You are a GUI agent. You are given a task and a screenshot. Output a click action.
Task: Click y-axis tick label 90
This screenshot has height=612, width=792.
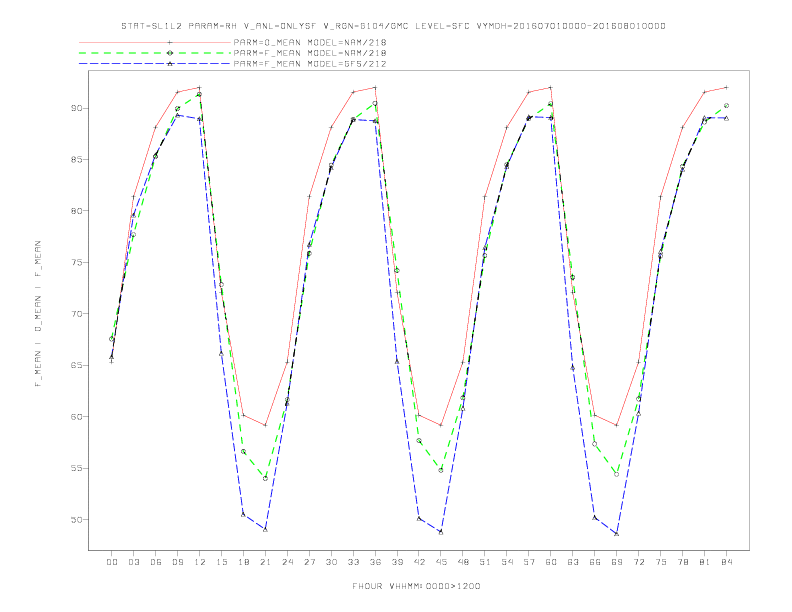point(76,108)
